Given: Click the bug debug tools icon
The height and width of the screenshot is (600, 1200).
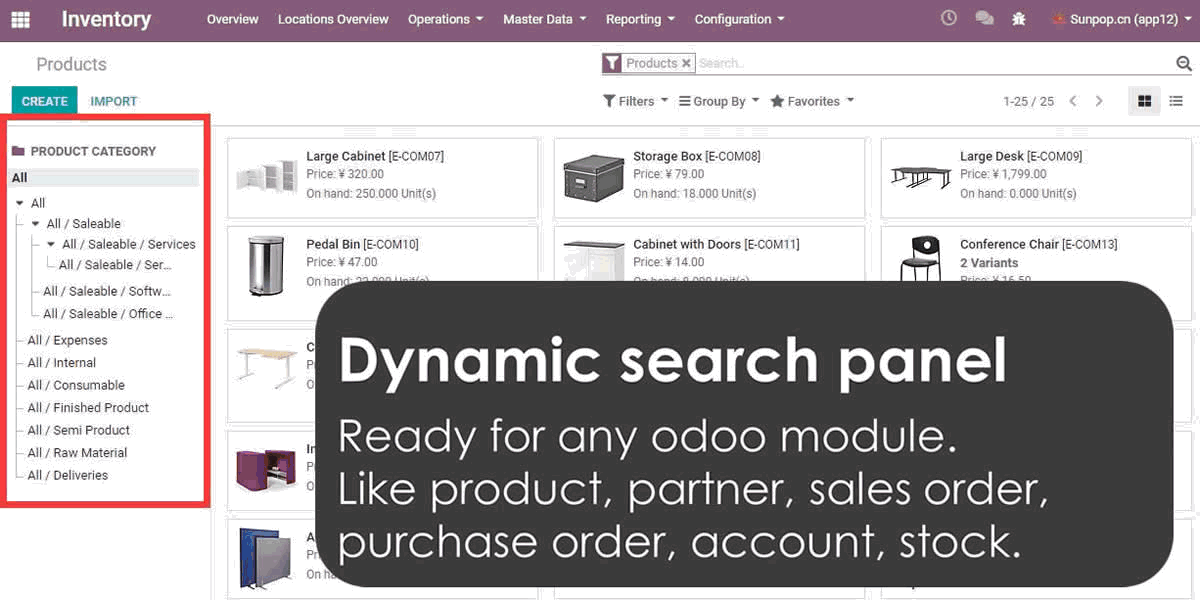Looking at the screenshot, I should click(x=1018, y=19).
